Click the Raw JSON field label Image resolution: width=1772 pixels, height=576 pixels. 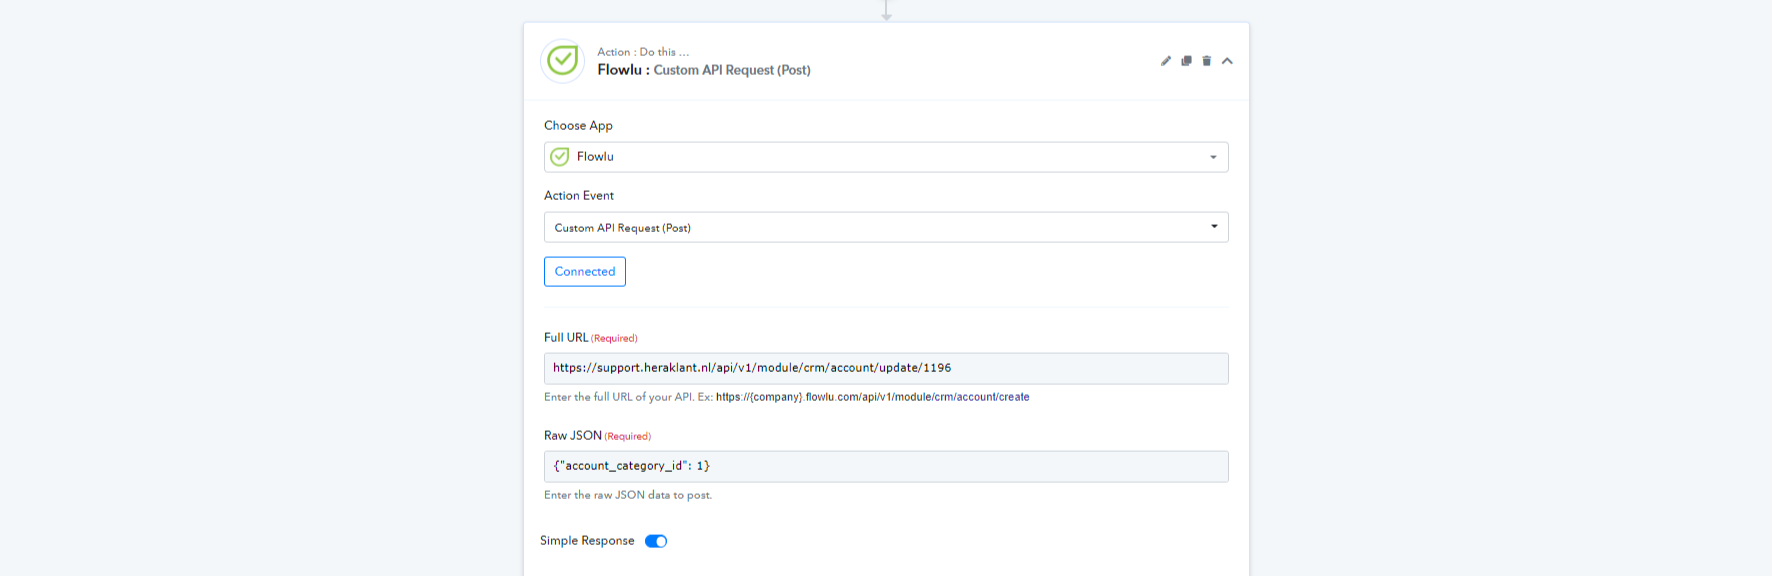[x=573, y=436]
